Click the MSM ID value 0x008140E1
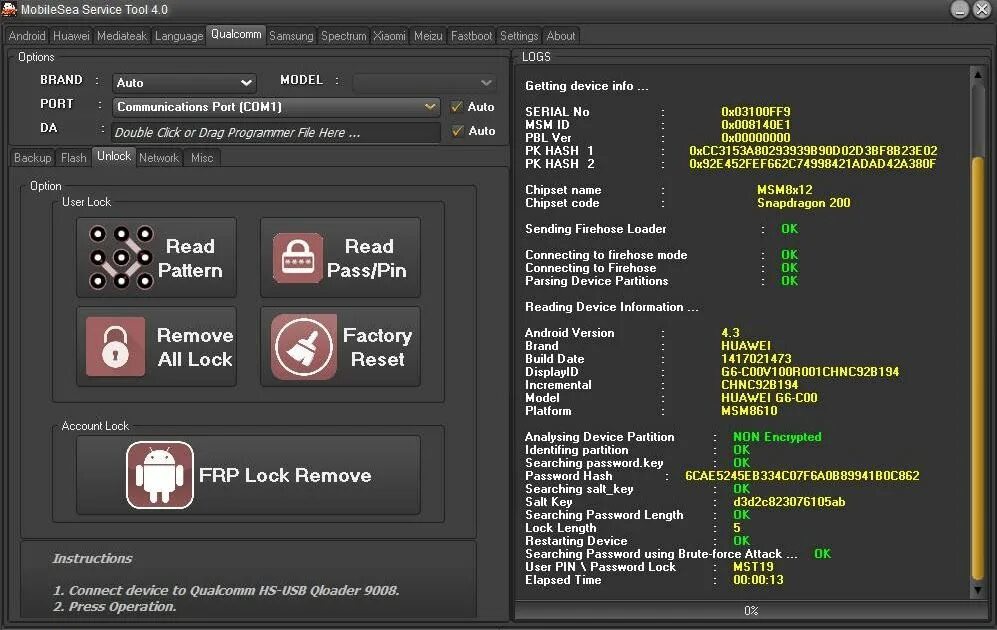 (x=755, y=125)
